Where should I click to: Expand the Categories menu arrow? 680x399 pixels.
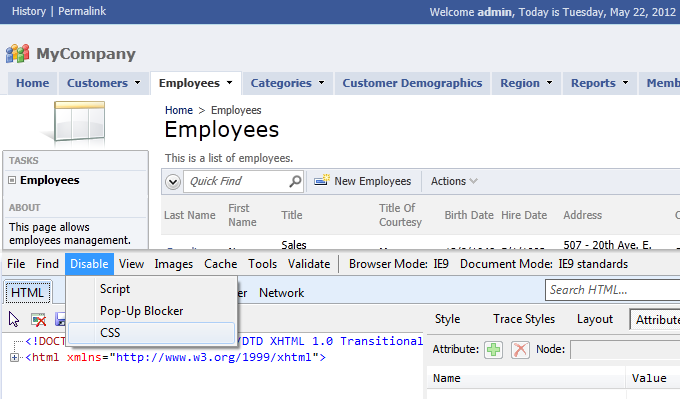point(321,82)
